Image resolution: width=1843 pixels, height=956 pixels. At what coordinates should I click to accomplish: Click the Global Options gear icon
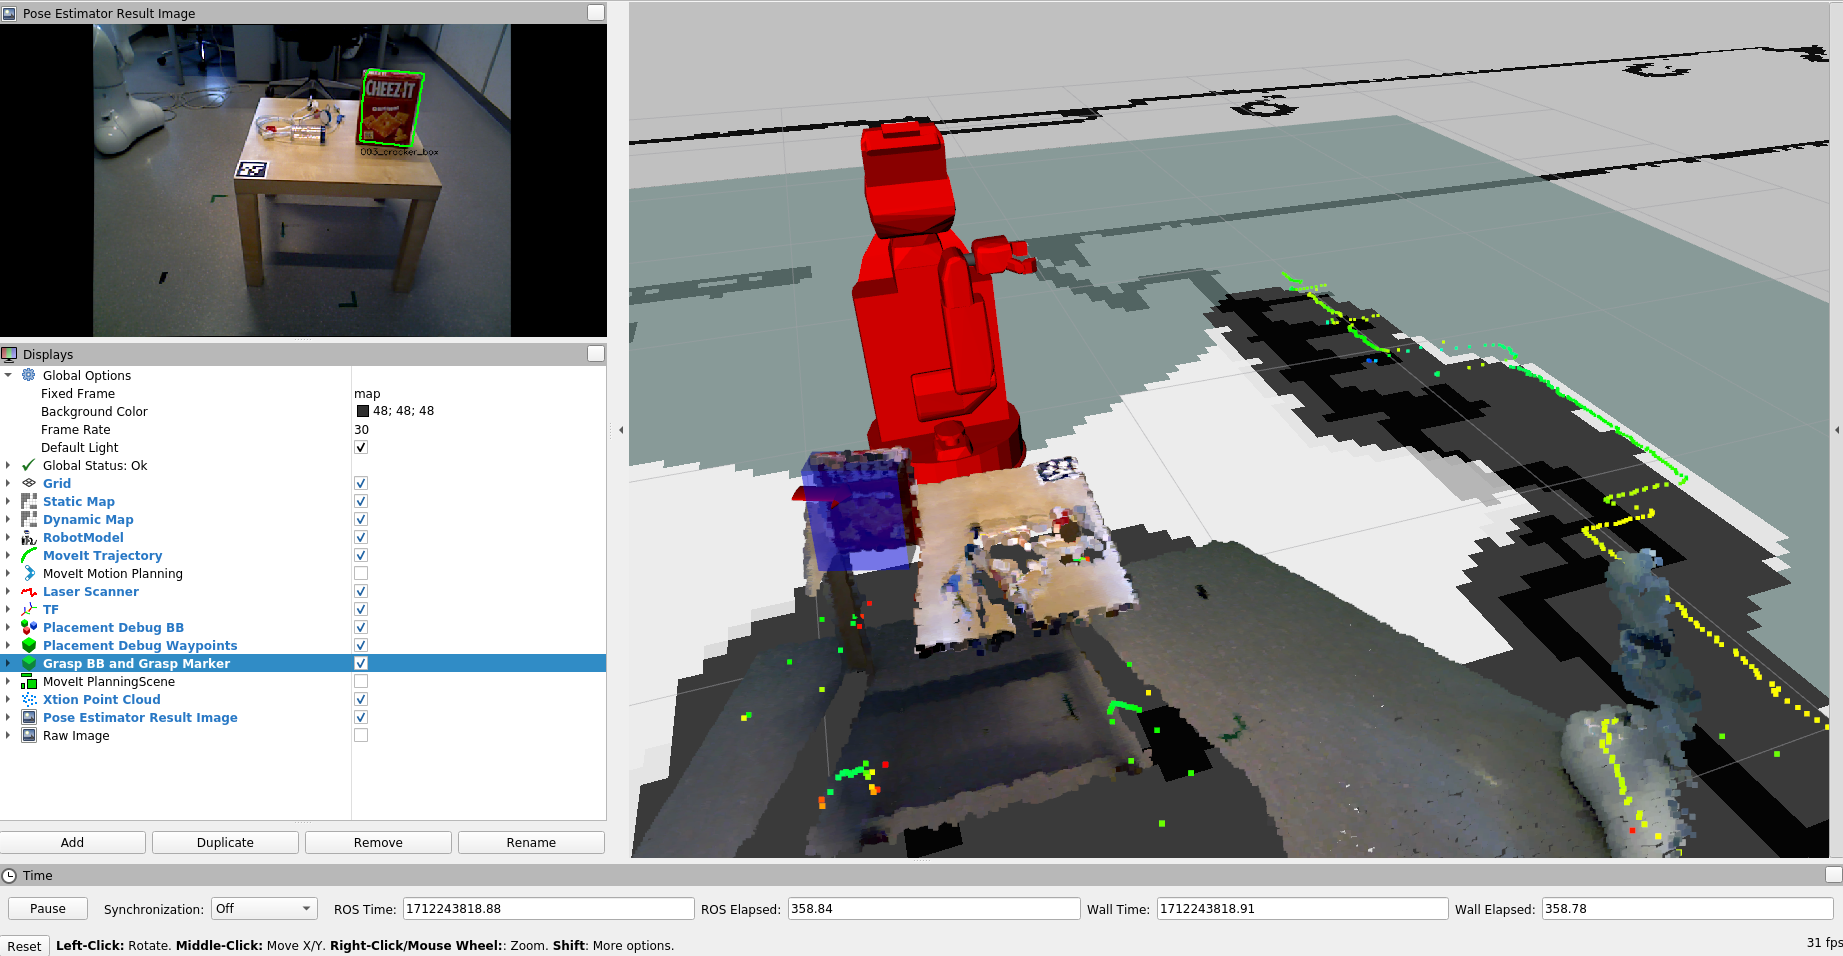tap(29, 375)
